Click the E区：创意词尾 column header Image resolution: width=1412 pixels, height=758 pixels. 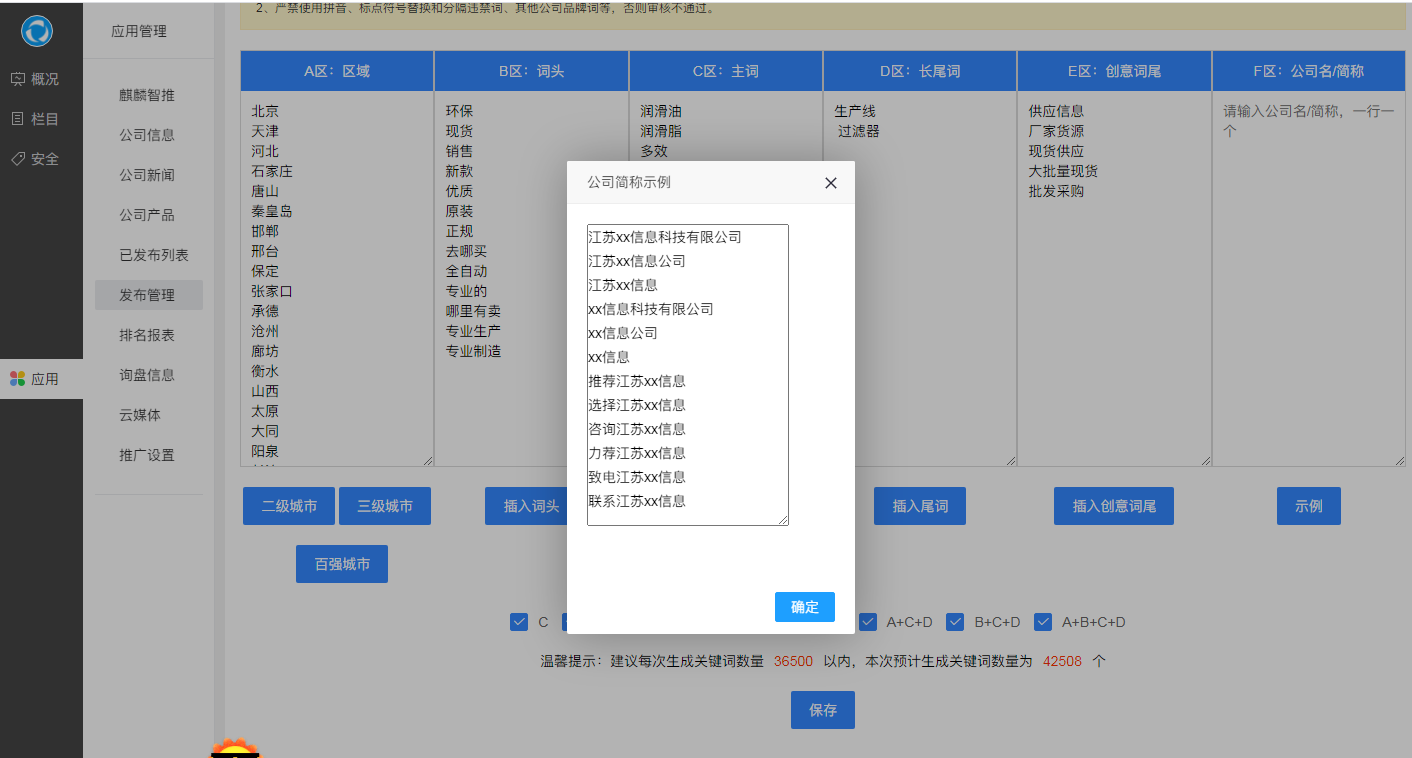(x=1114, y=71)
